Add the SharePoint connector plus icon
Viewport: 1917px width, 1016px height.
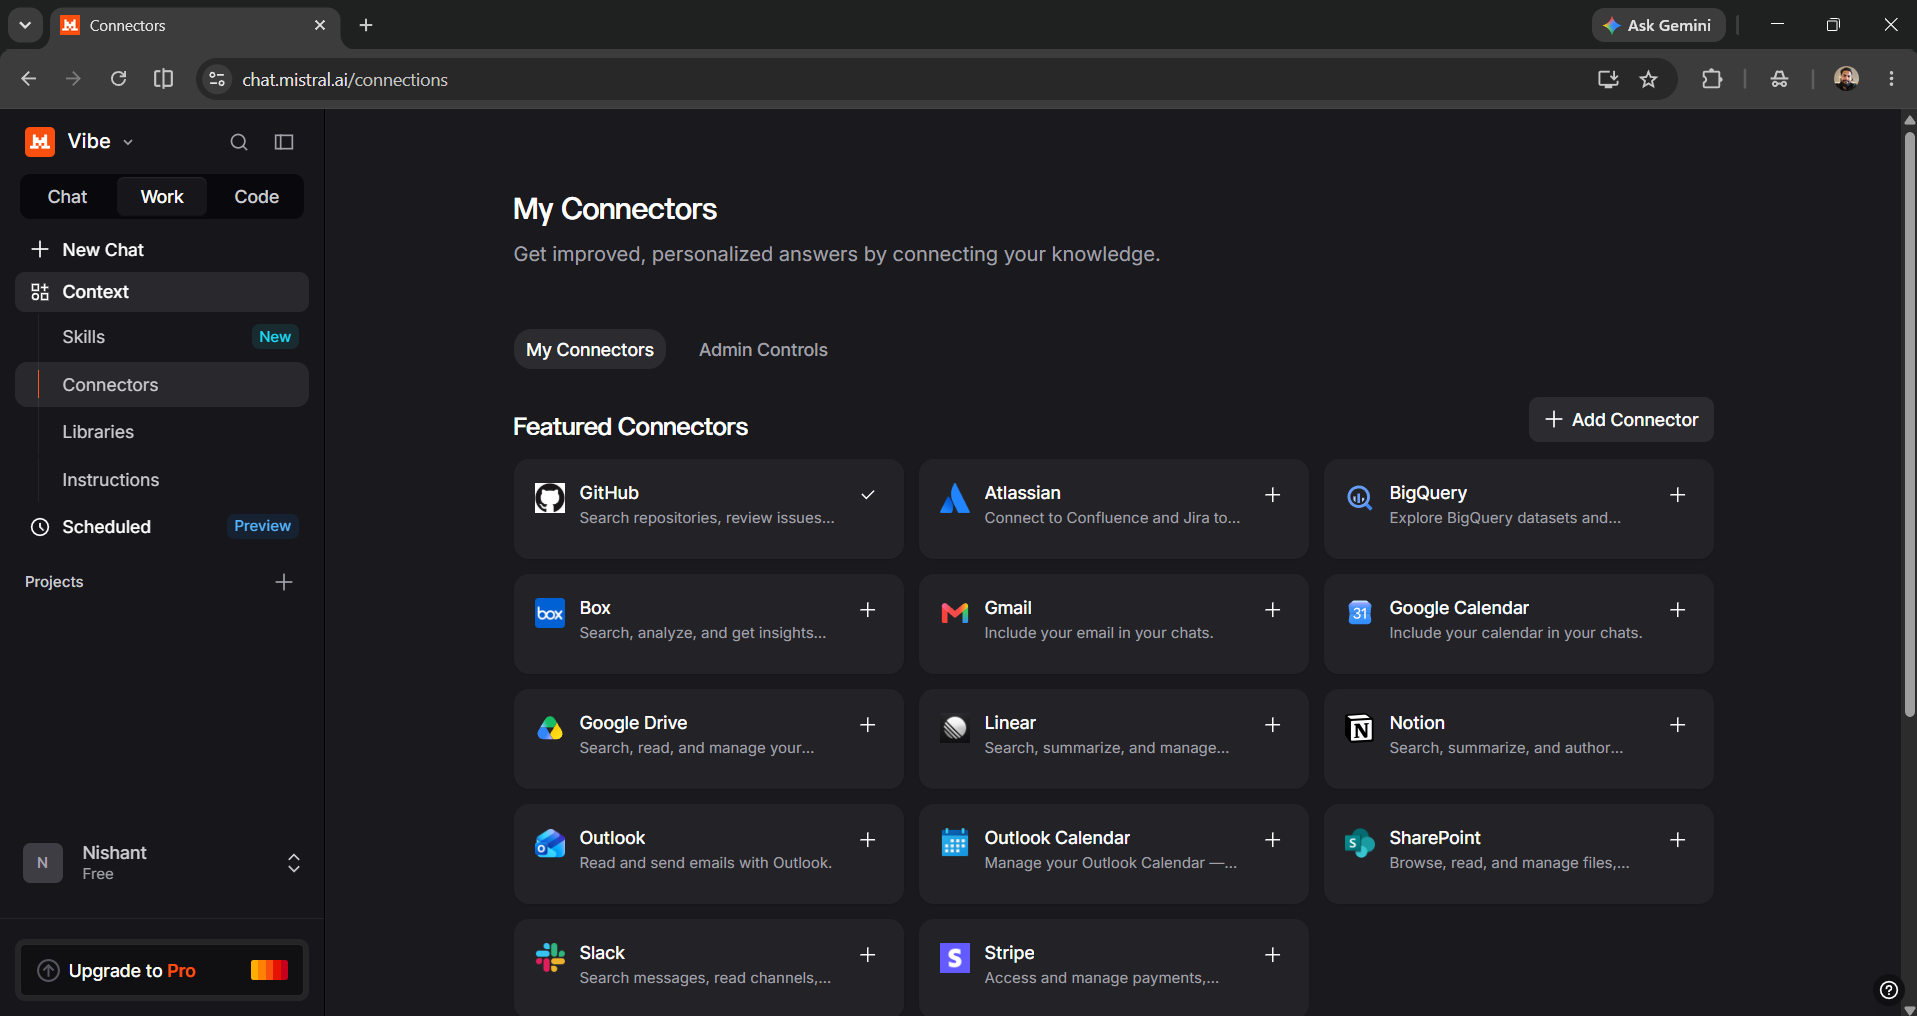[x=1678, y=840]
